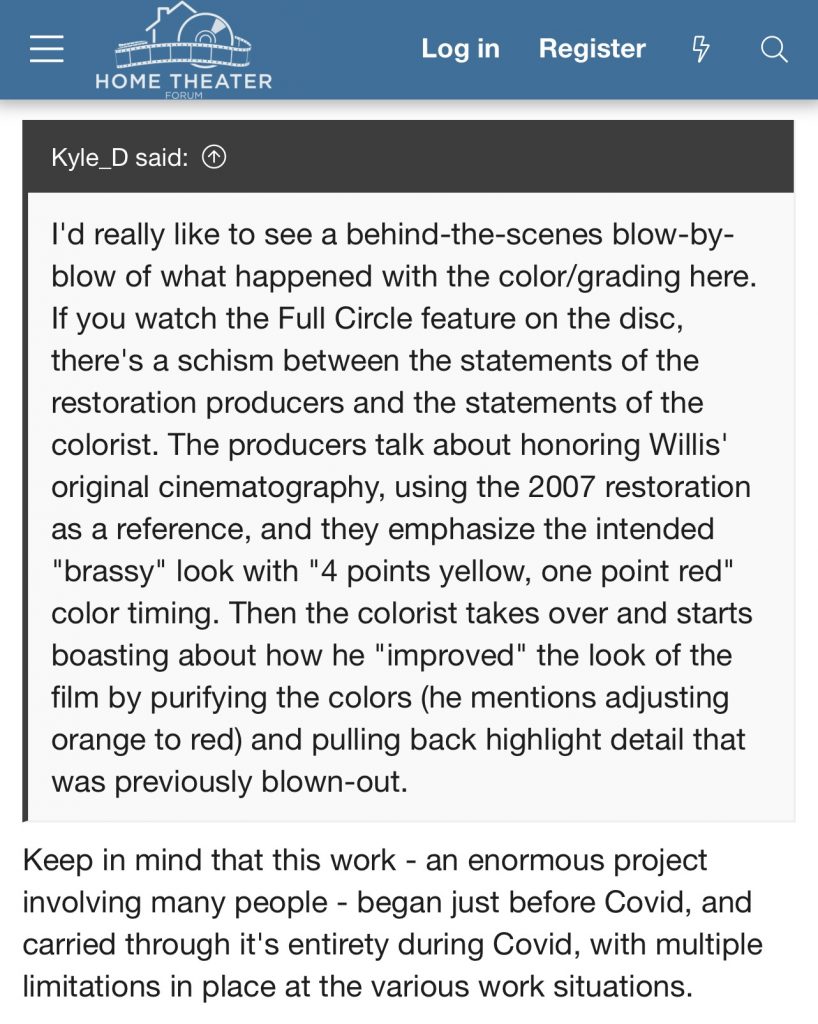Image resolution: width=818 pixels, height=1024 pixels.
Task: Click the reply paragraph starting "Keep in mind"
Action: pos(364,860)
